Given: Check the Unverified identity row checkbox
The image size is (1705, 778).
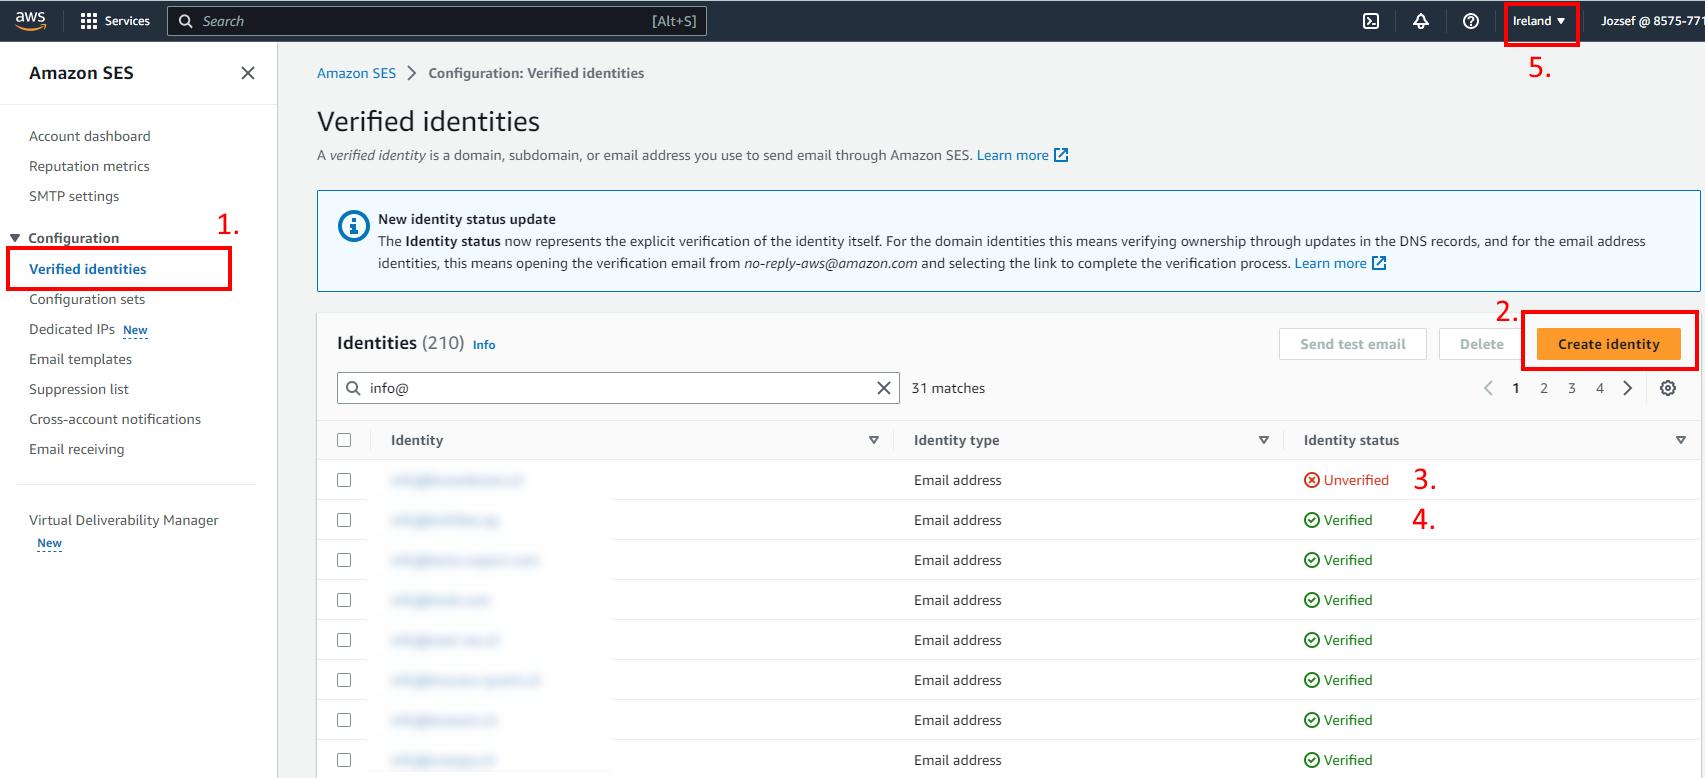Looking at the screenshot, I should pyautogui.click(x=344, y=480).
